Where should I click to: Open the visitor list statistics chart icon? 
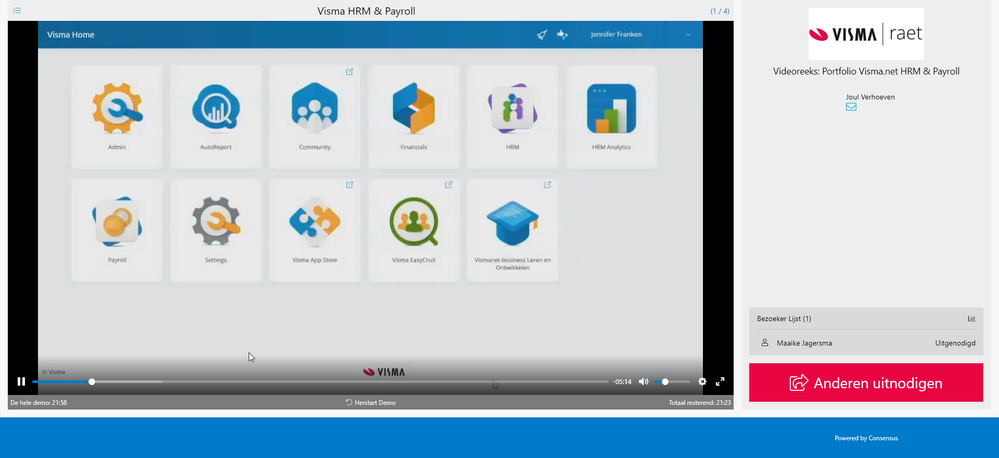pyautogui.click(x=972, y=318)
